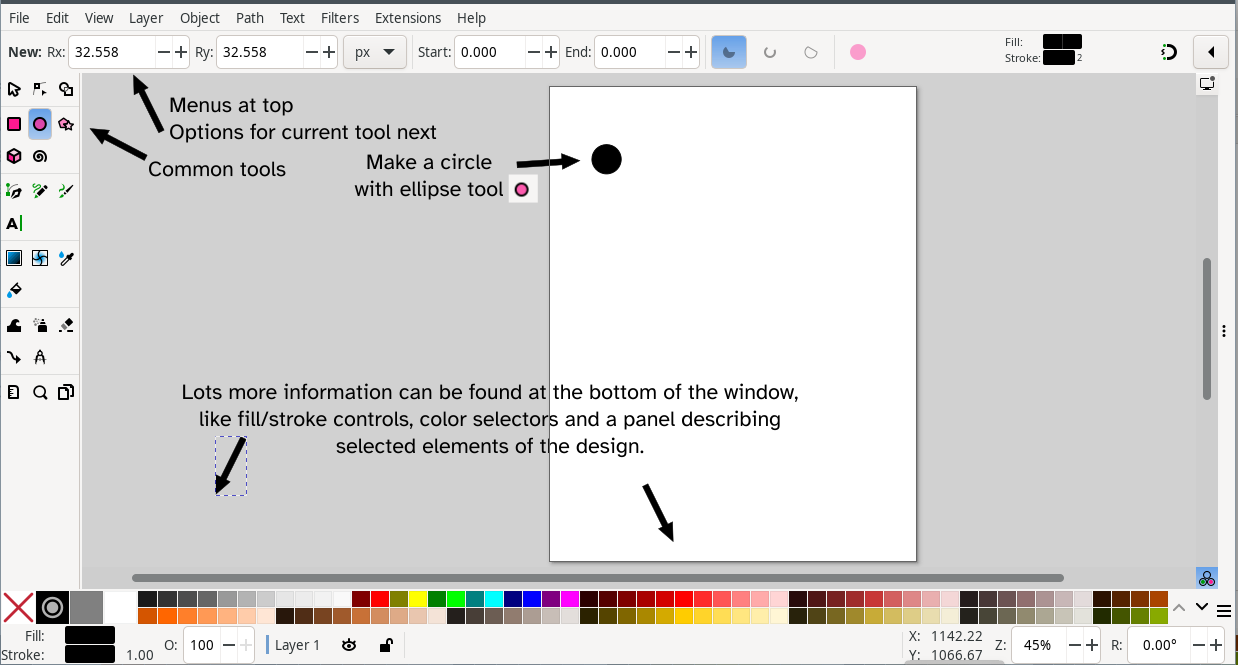Open the px units dropdown
Viewport: 1238px width, 665px height.
pos(374,52)
